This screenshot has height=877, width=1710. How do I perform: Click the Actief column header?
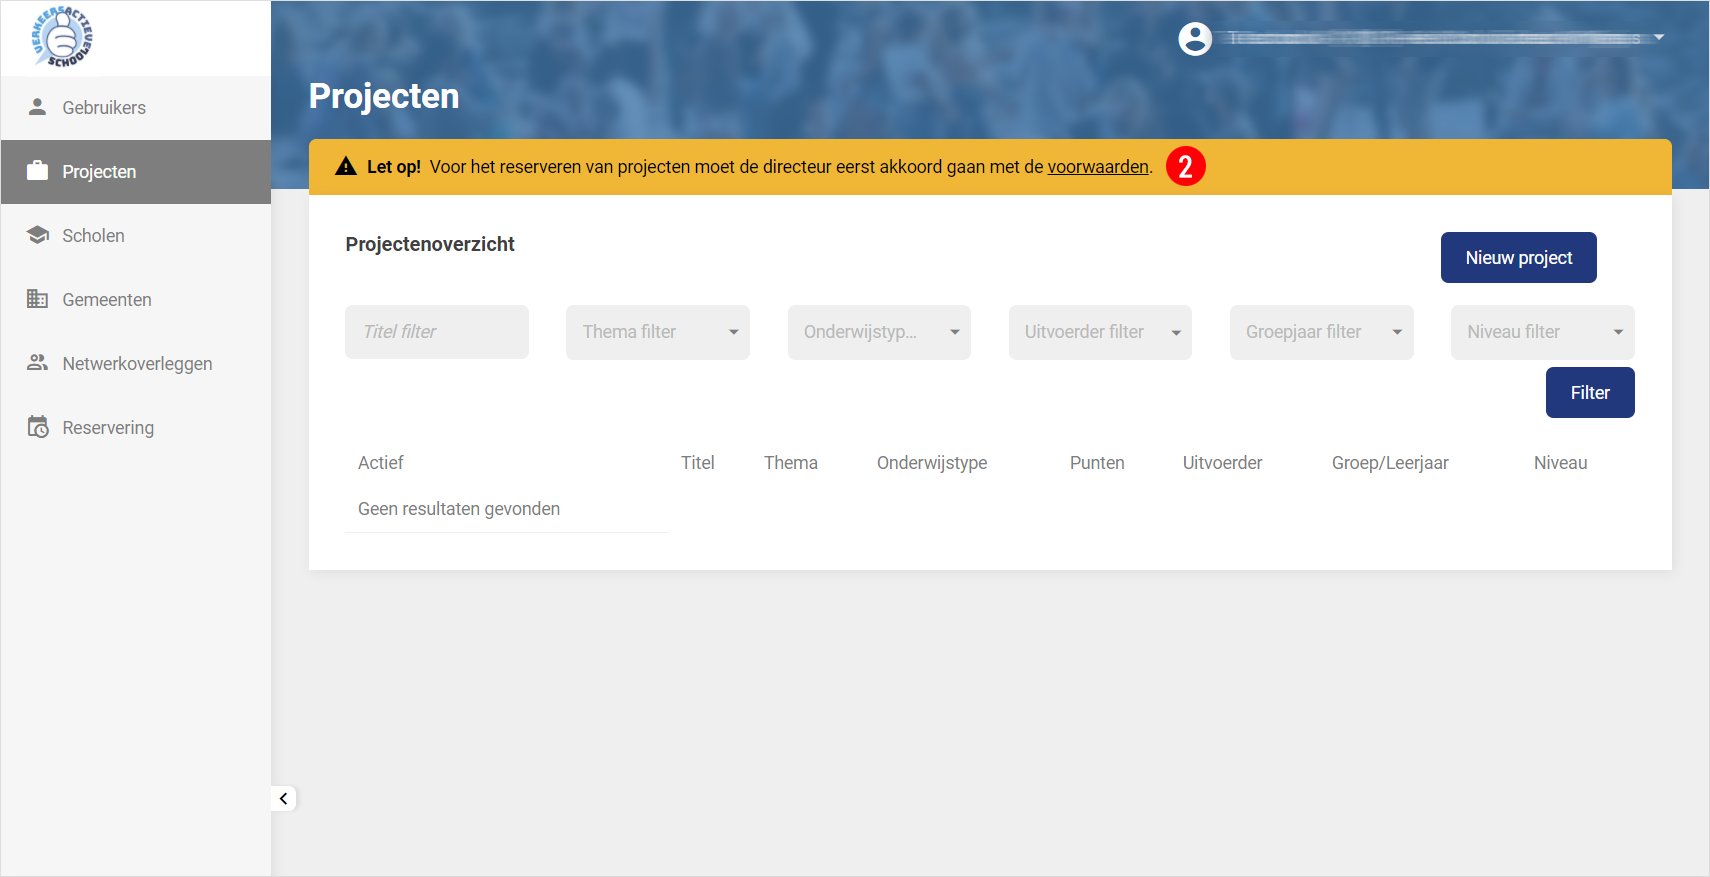(x=381, y=463)
